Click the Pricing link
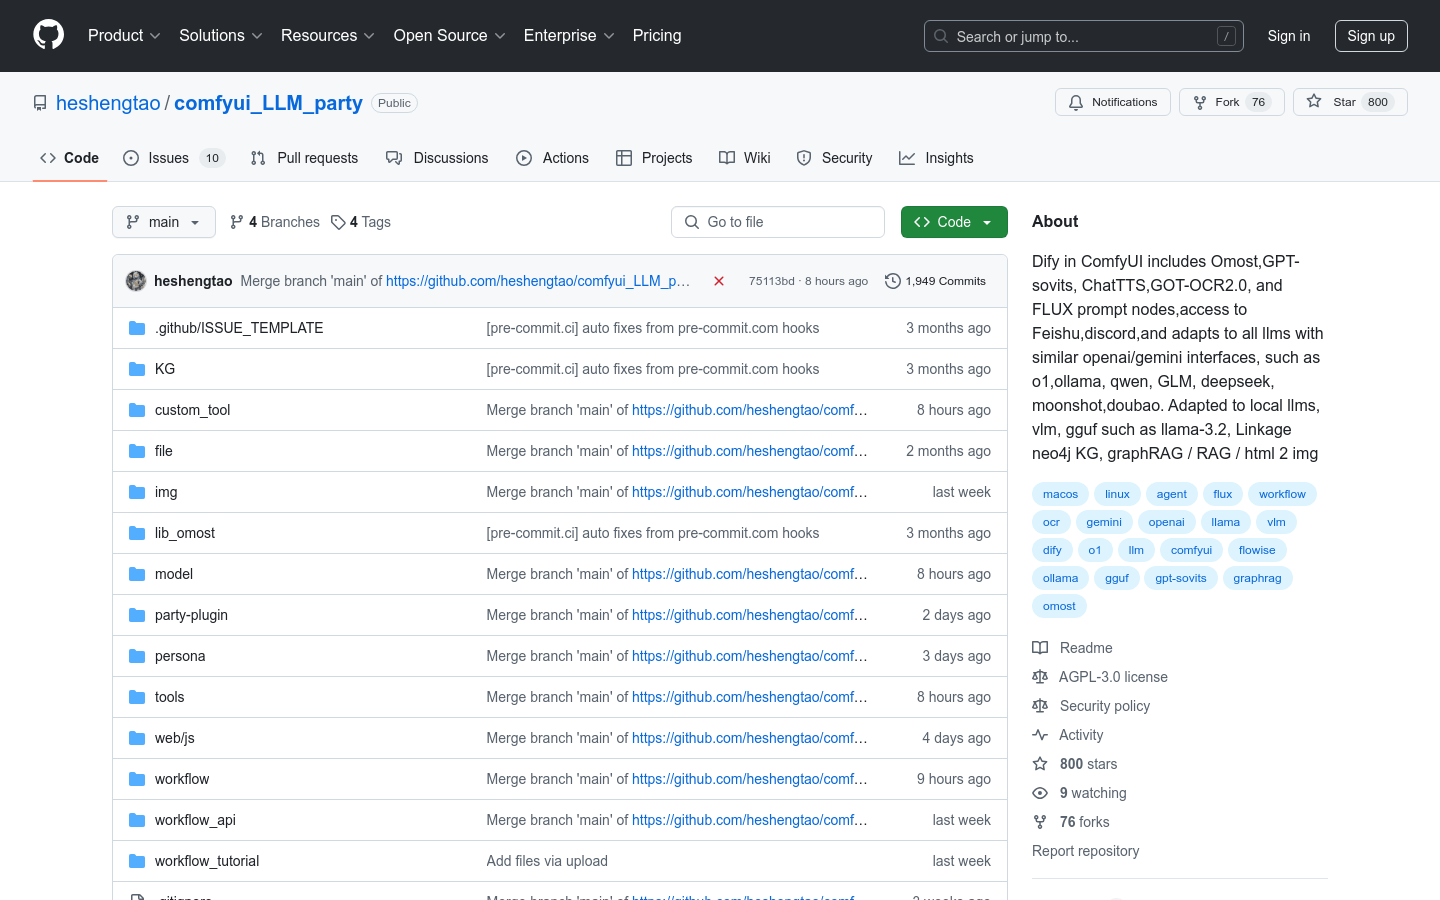This screenshot has height=900, width=1440. pyautogui.click(x=657, y=35)
